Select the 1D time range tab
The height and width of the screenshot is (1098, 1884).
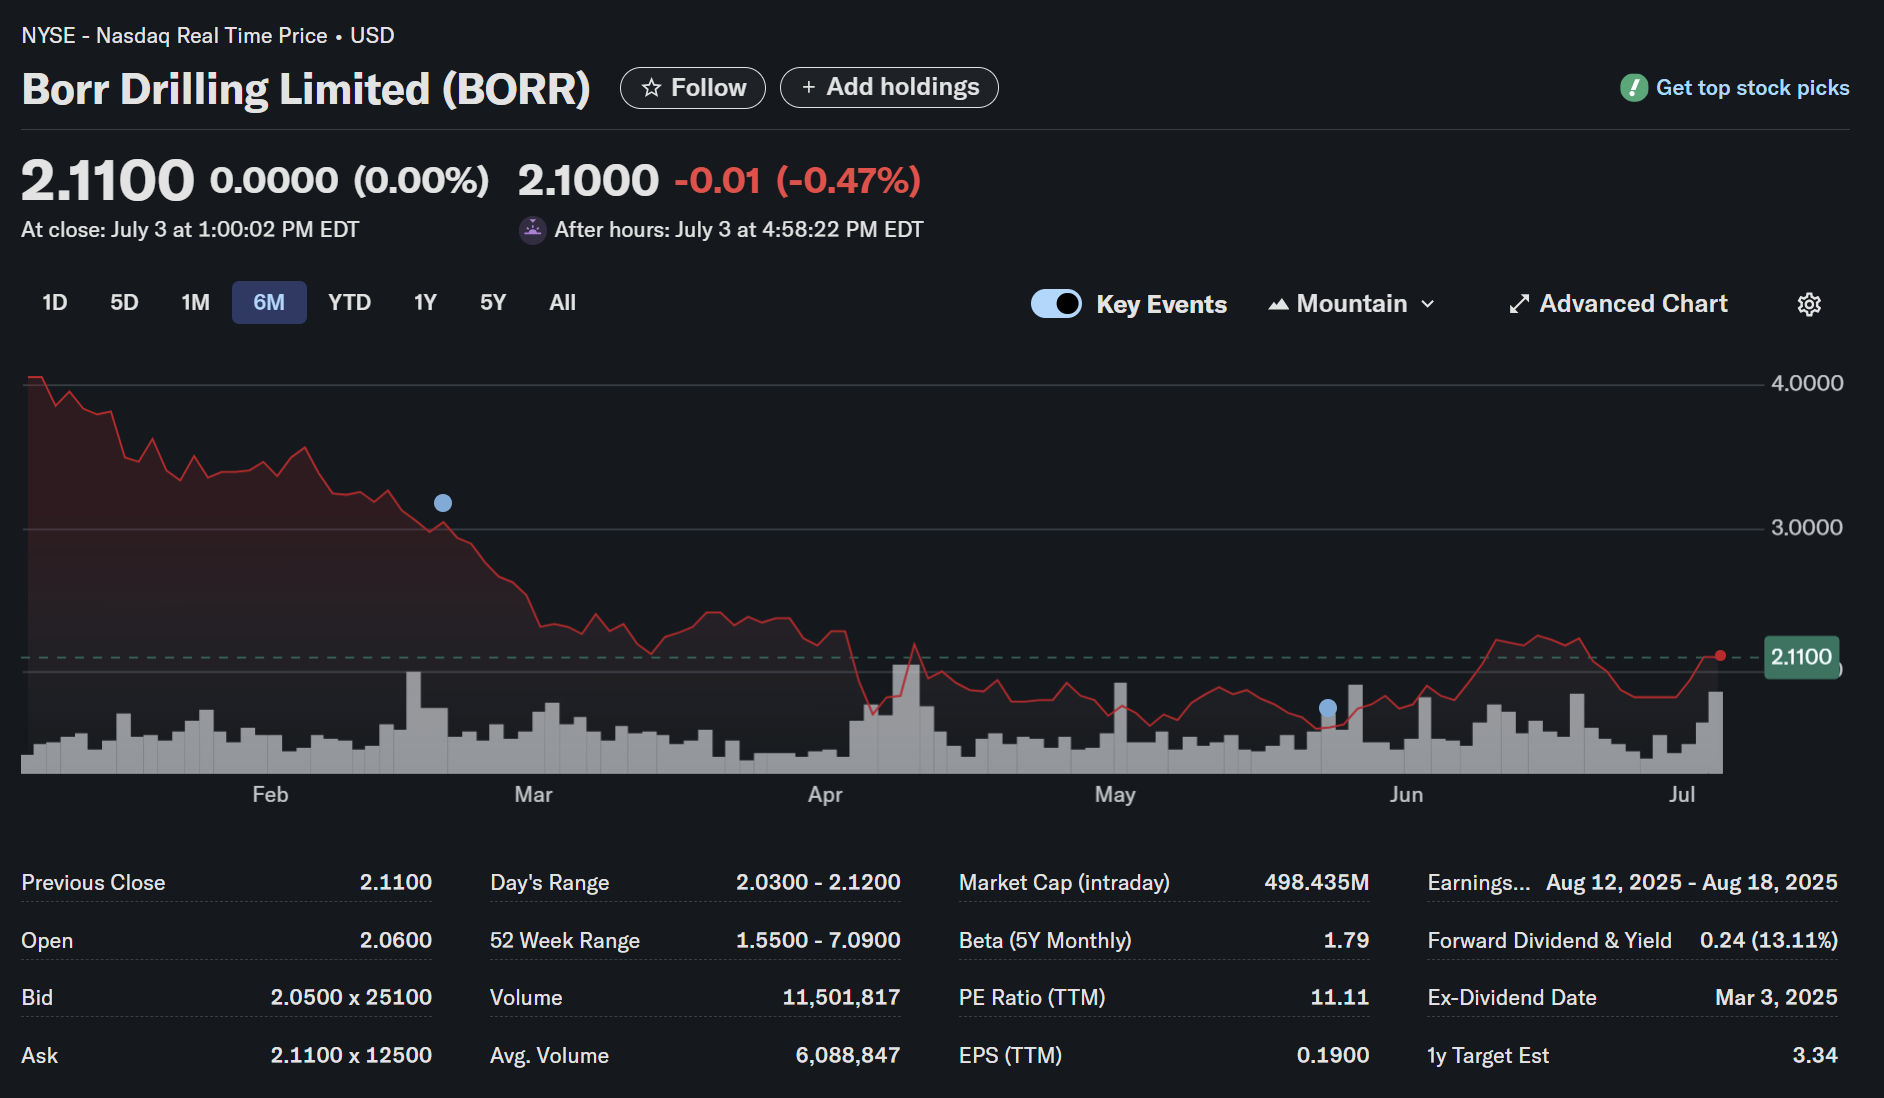click(x=55, y=303)
